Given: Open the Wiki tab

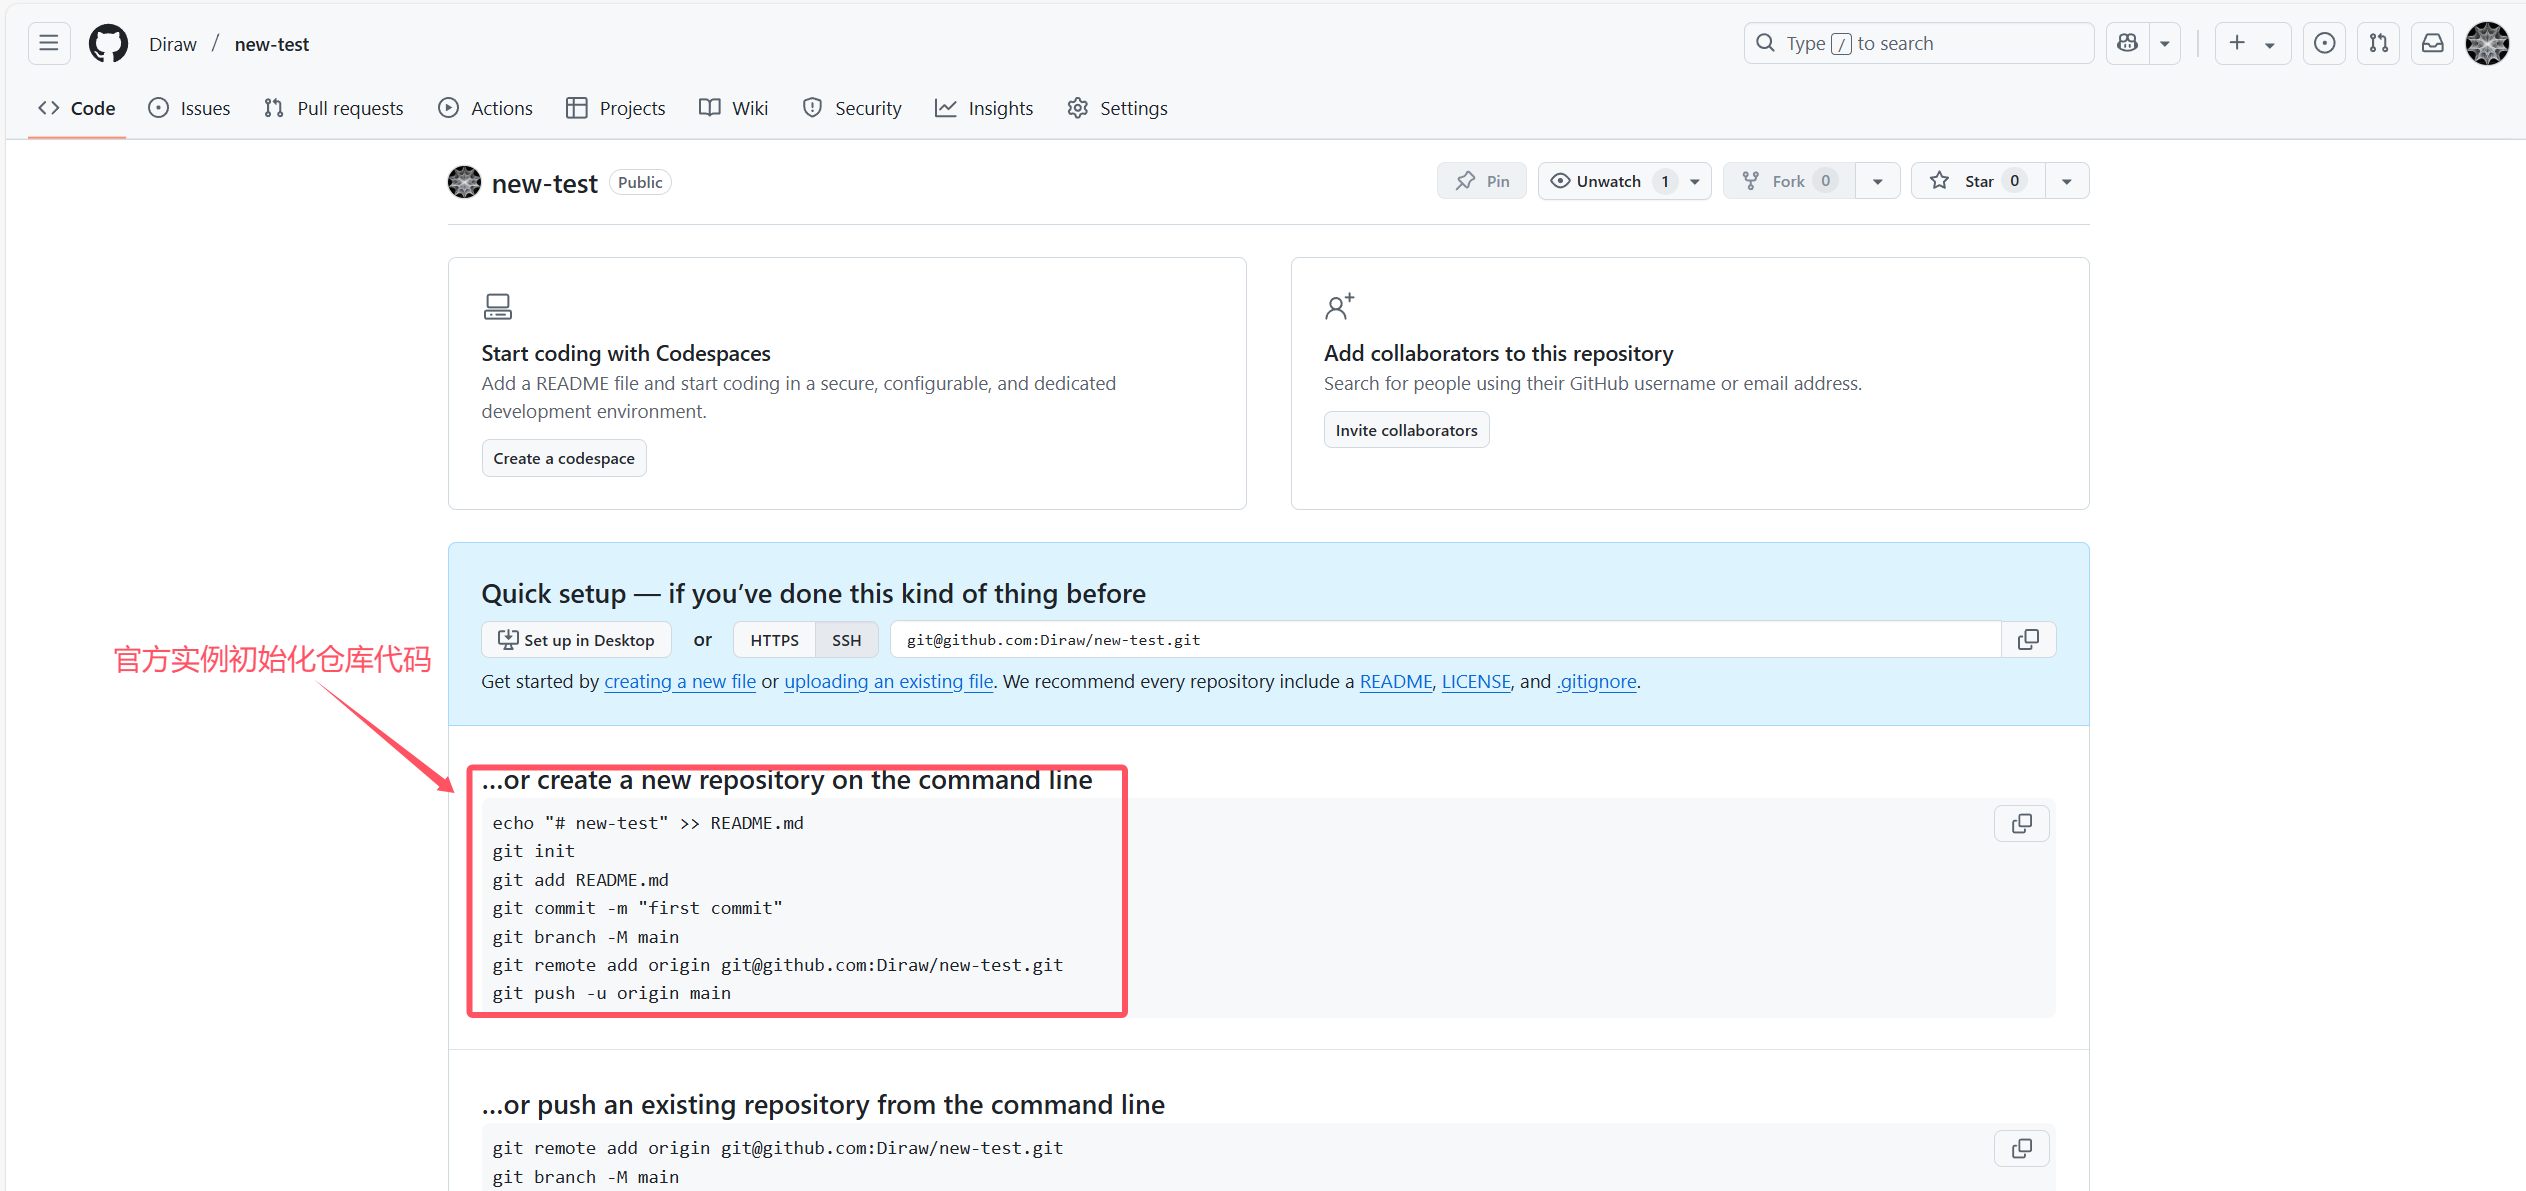Looking at the screenshot, I should tap(734, 108).
